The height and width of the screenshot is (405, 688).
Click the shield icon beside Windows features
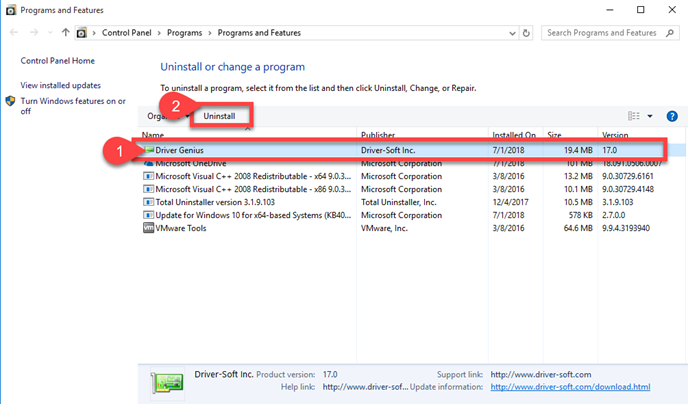11,101
